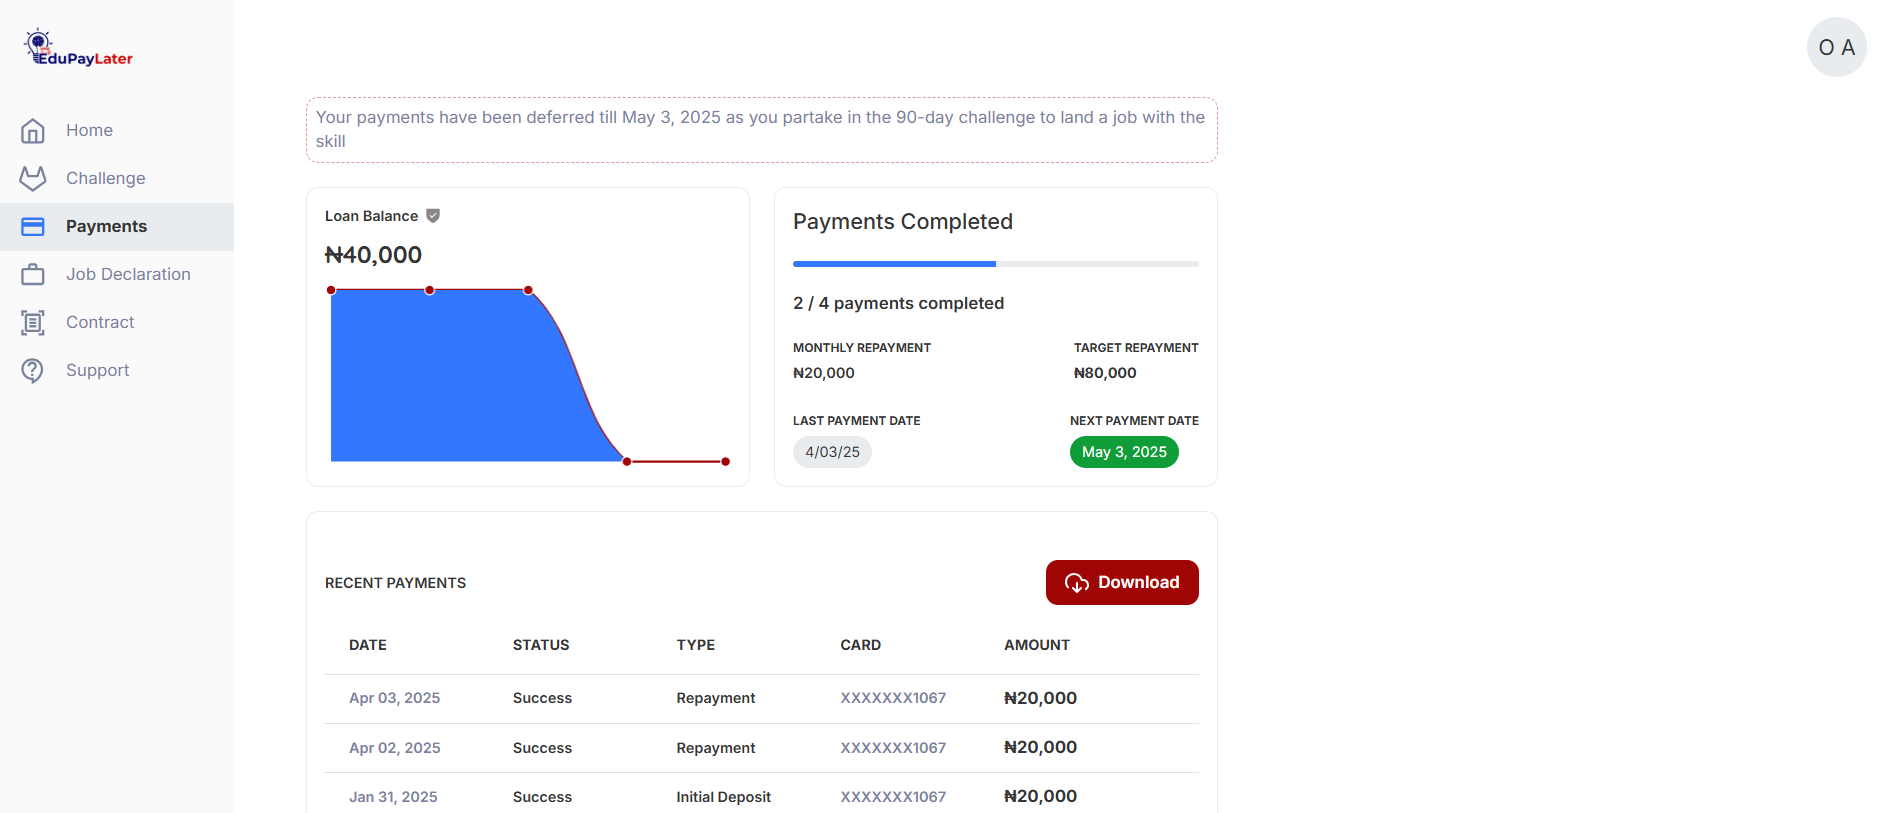Select the Payments menu item
The height and width of the screenshot is (813, 1885).
pos(117,227)
